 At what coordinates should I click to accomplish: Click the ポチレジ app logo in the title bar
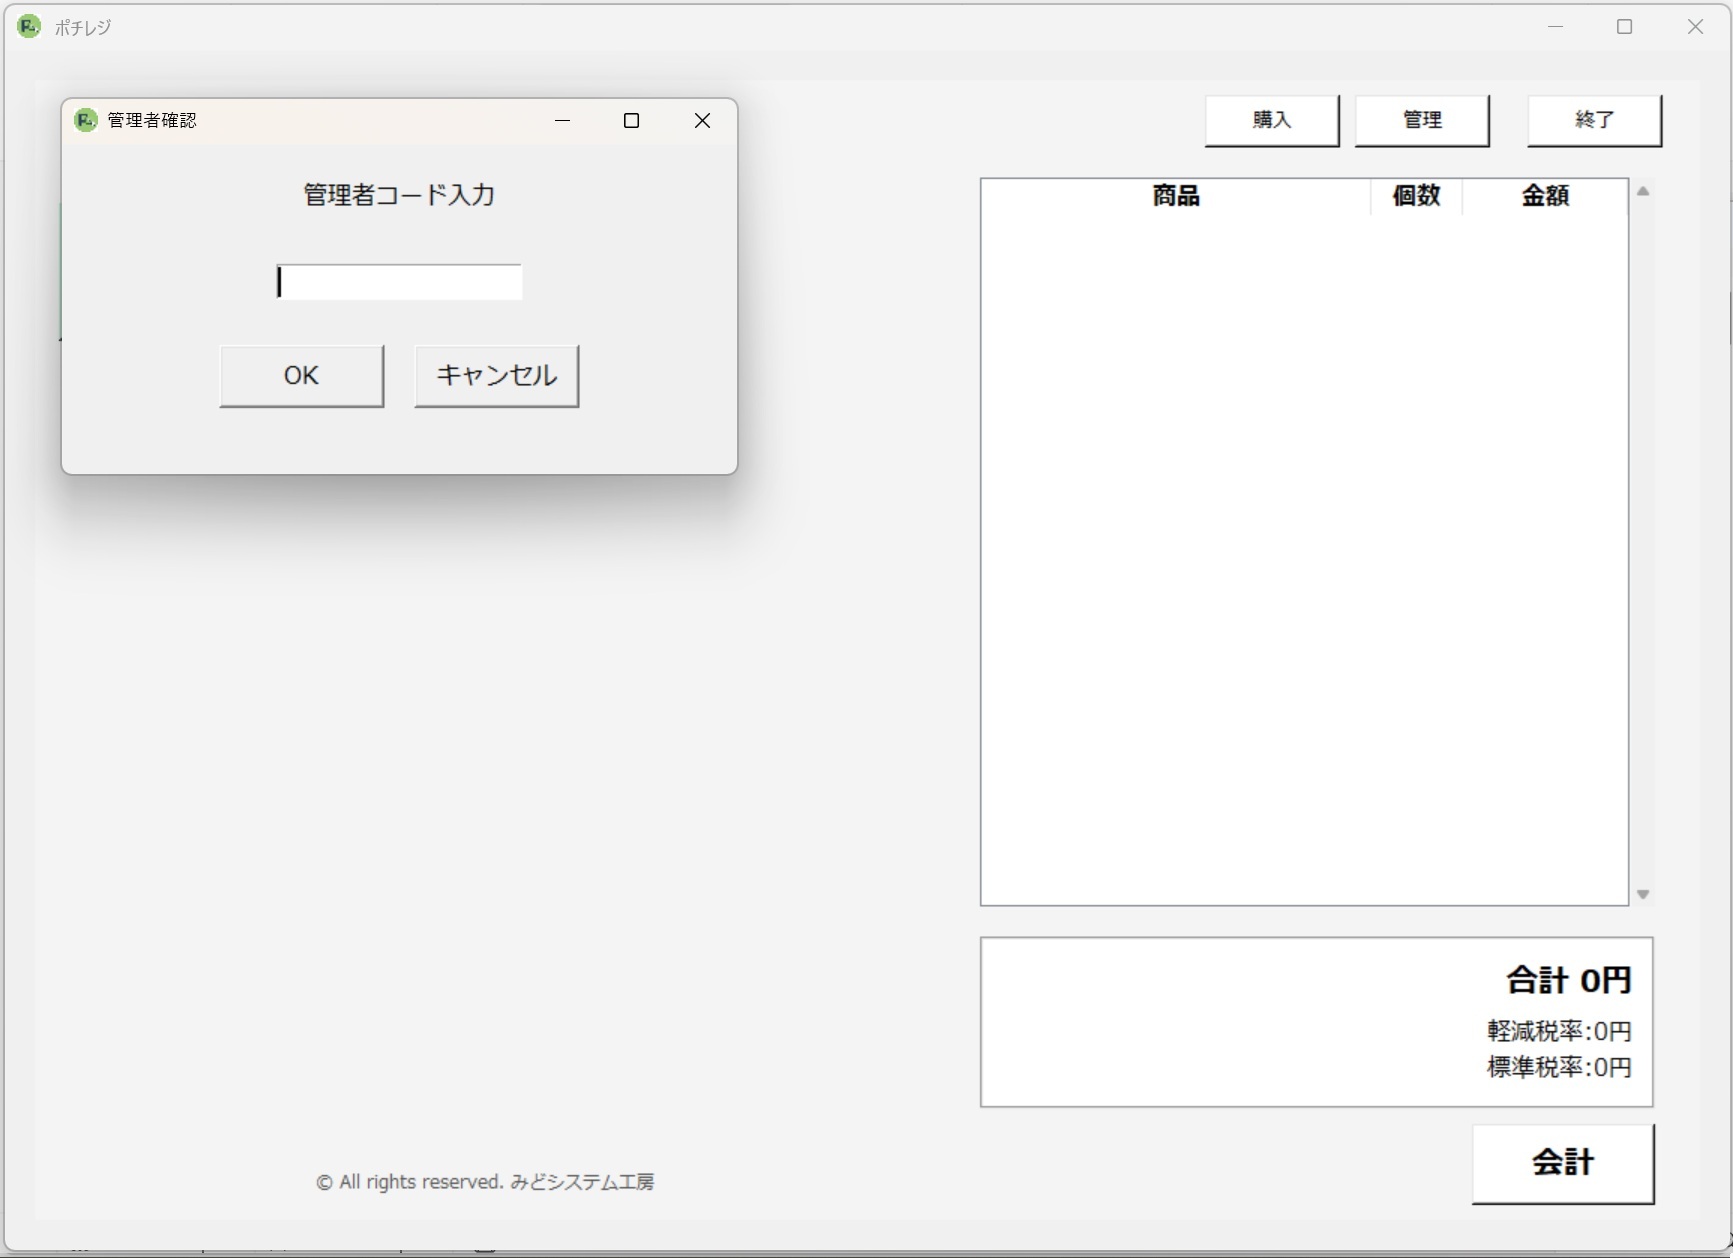(27, 26)
